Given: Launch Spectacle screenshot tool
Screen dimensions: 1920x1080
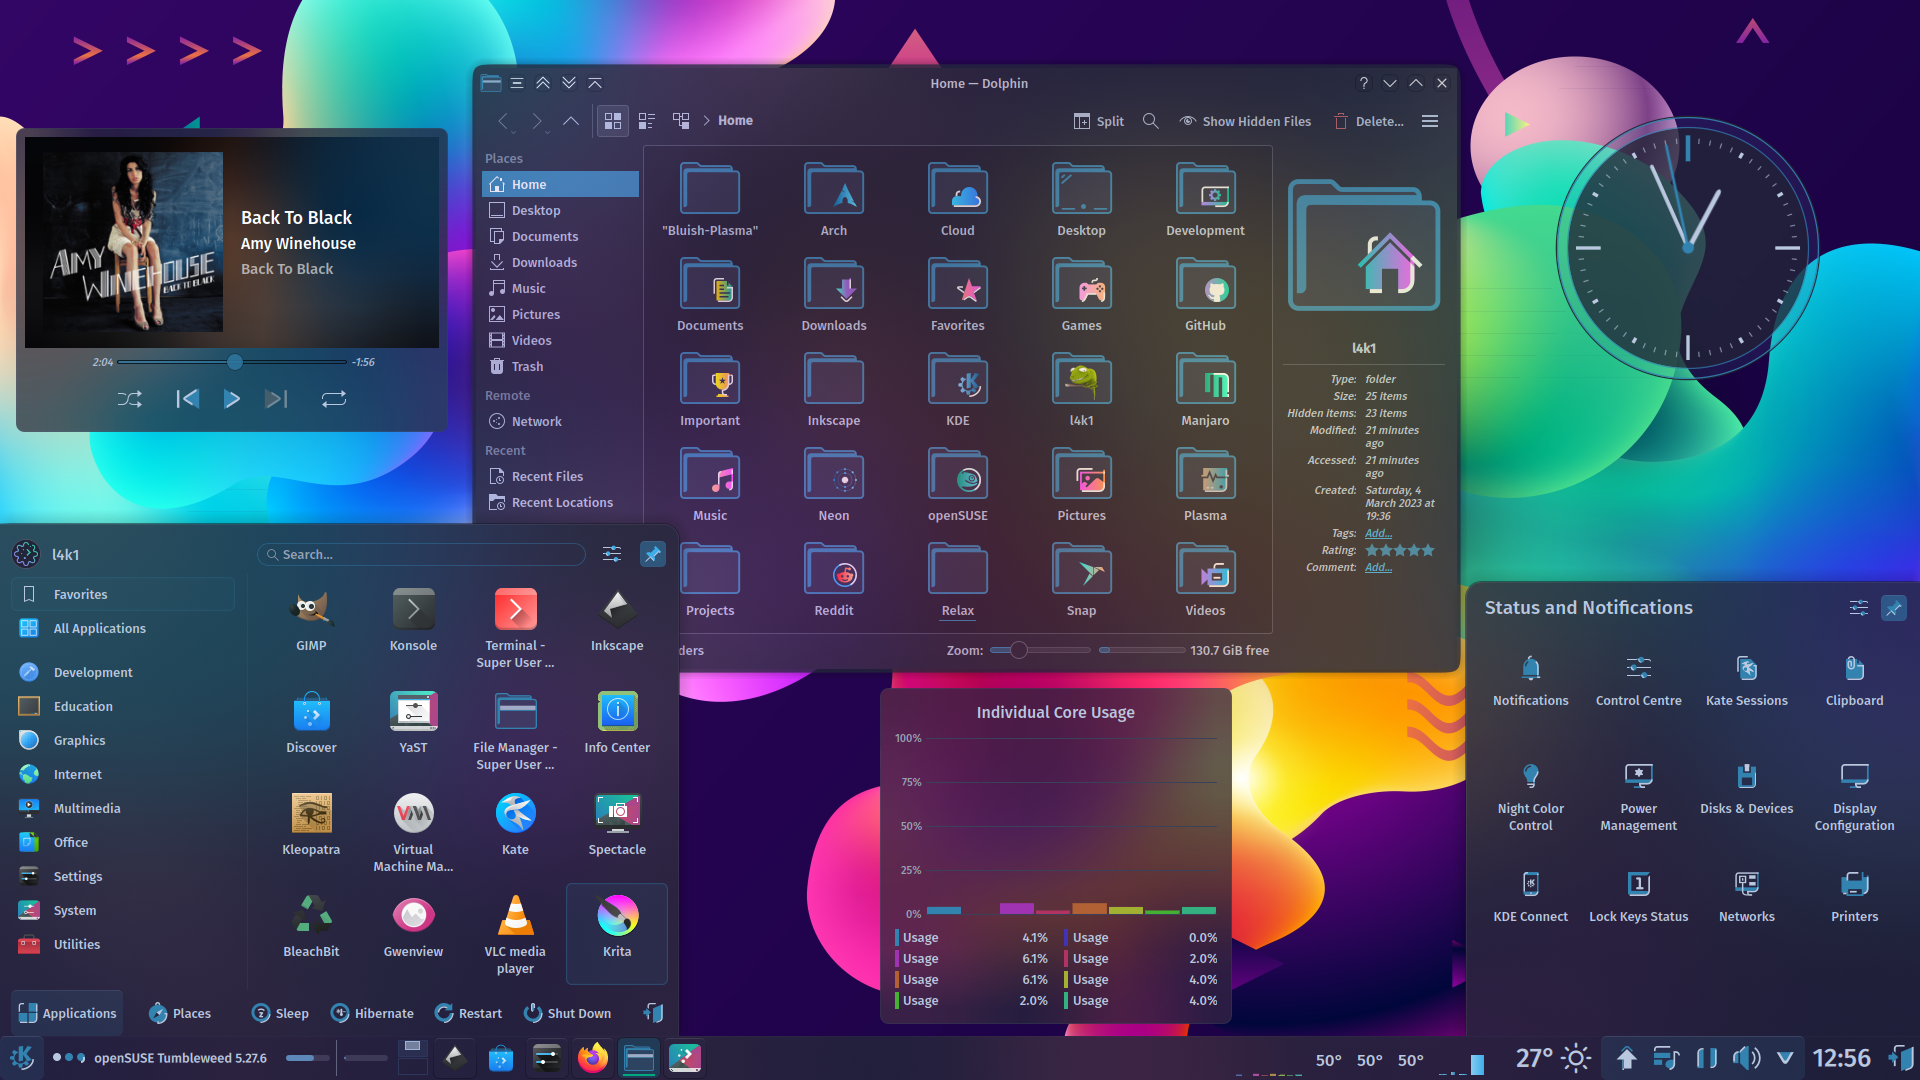Looking at the screenshot, I should point(617,824).
